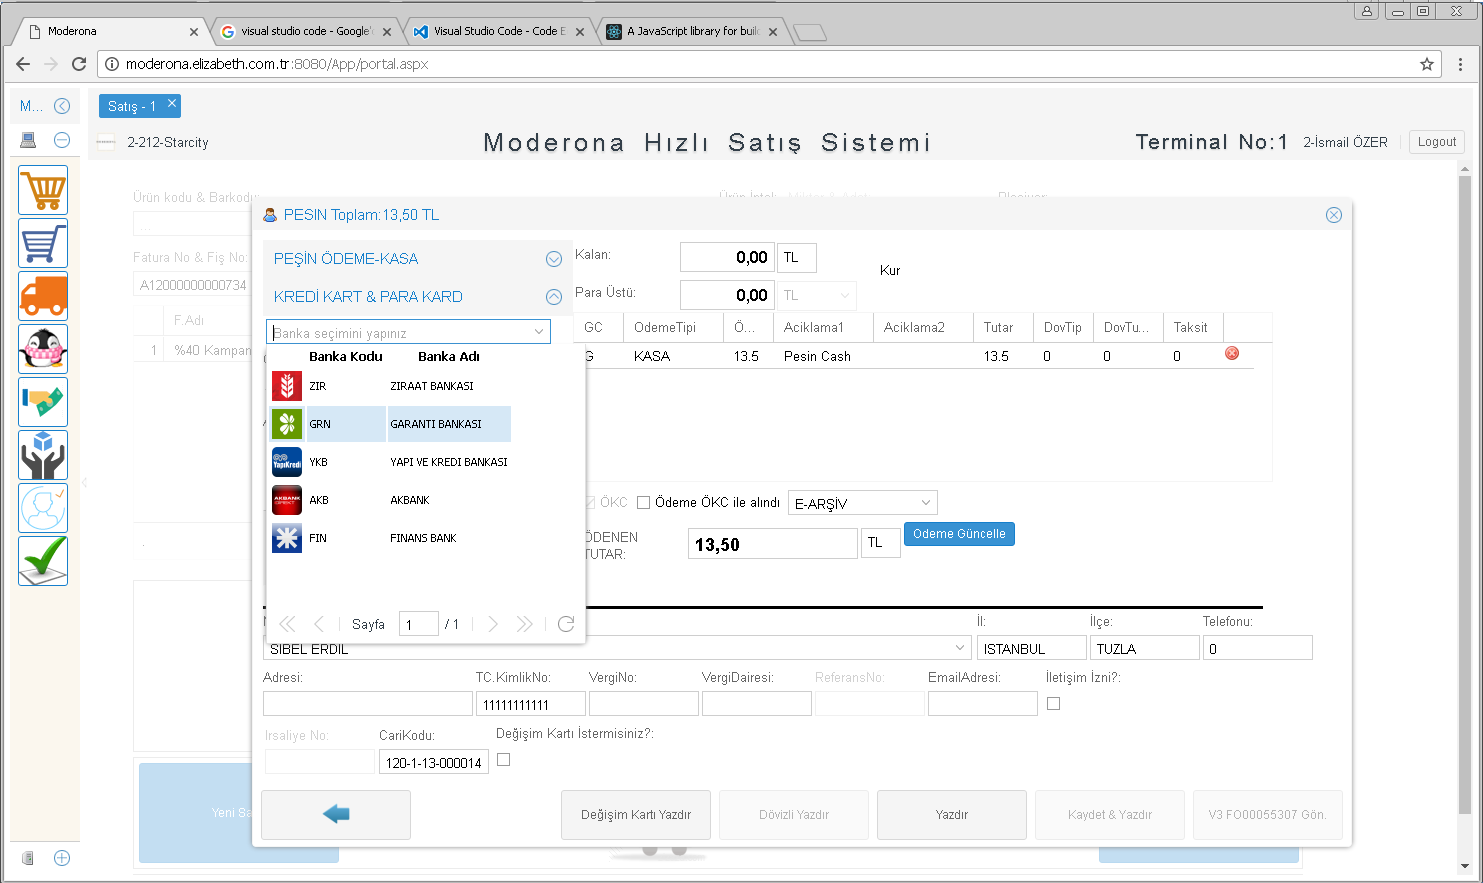Click the Dövizli Yazdır button
The height and width of the screenshot is (883, 1483).
794,815
